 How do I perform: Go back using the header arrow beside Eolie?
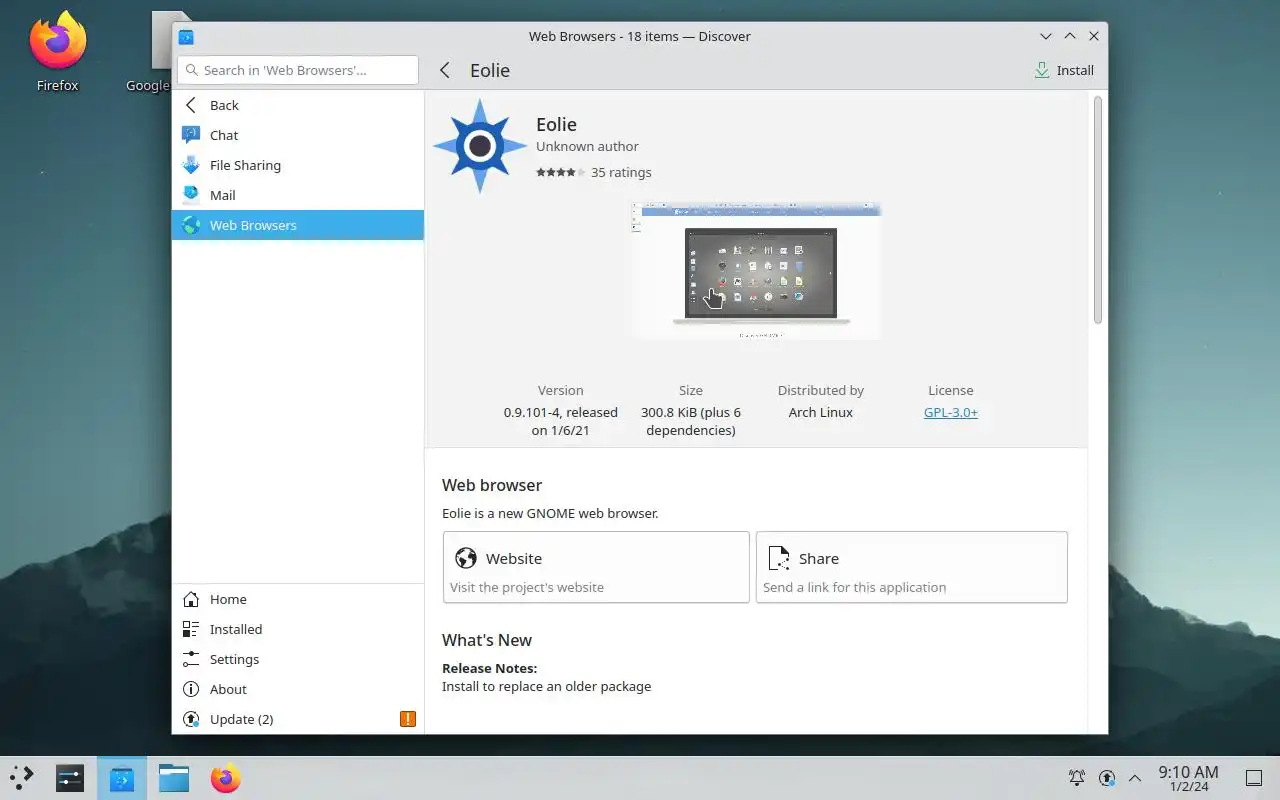pos(445,70)
